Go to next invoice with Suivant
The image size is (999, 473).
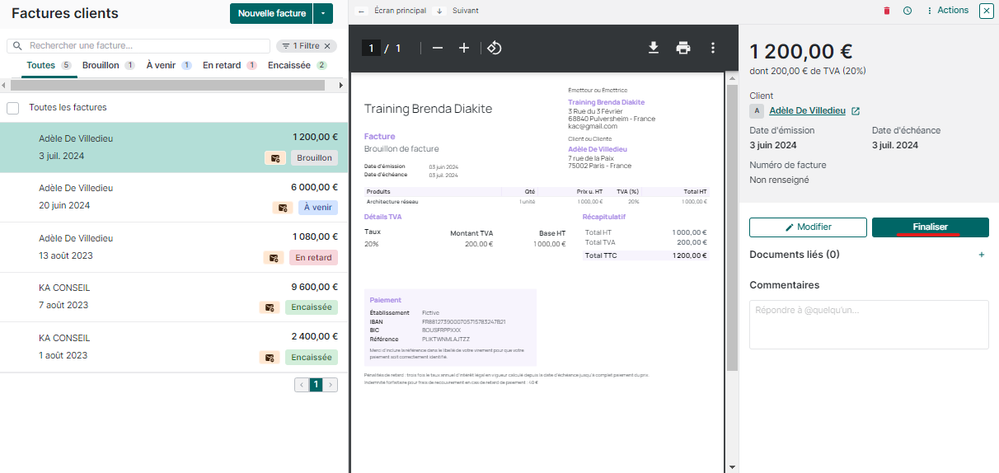(x=458, y=11)
